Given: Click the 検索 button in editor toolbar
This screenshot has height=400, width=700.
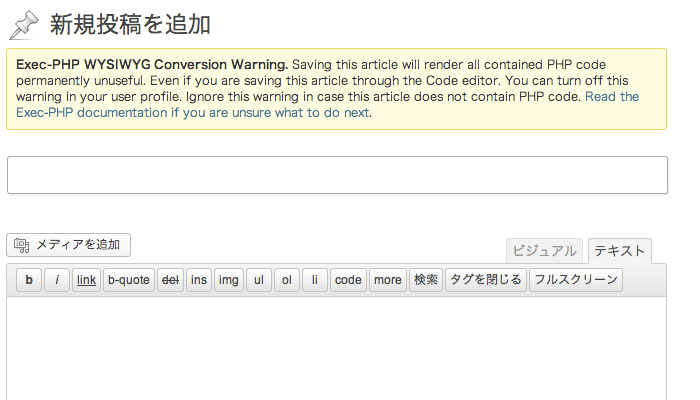Looking at the screenshot, I should point(425,280).
